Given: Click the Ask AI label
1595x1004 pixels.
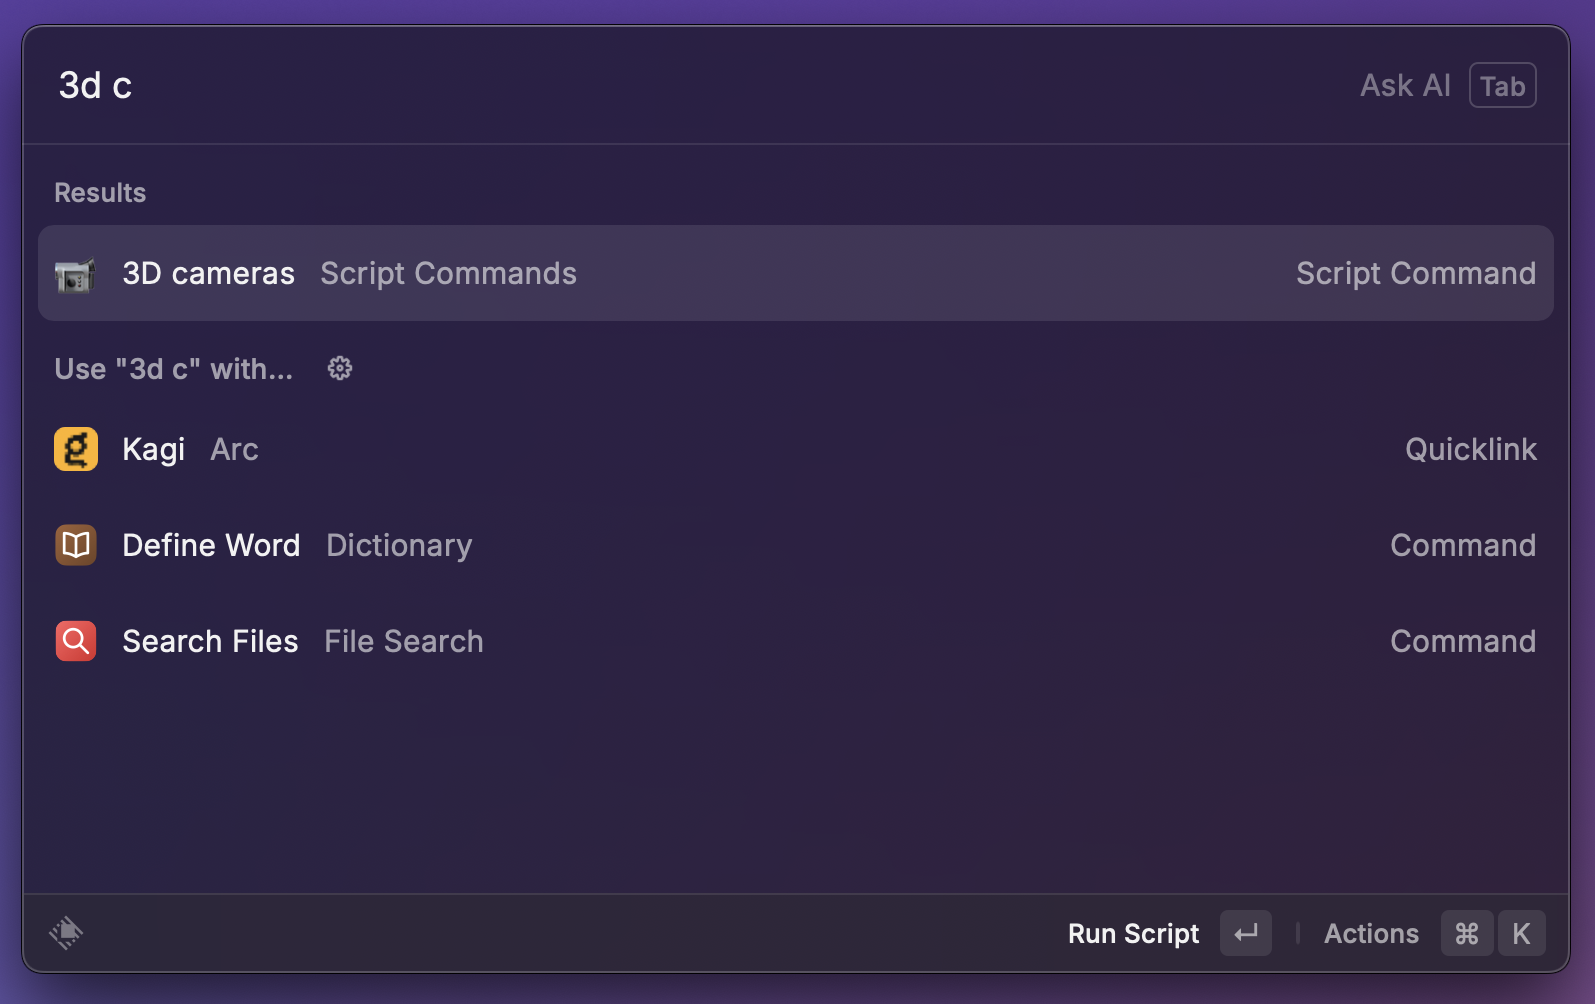Looking at the screenshot, I should pos(1405,86).
